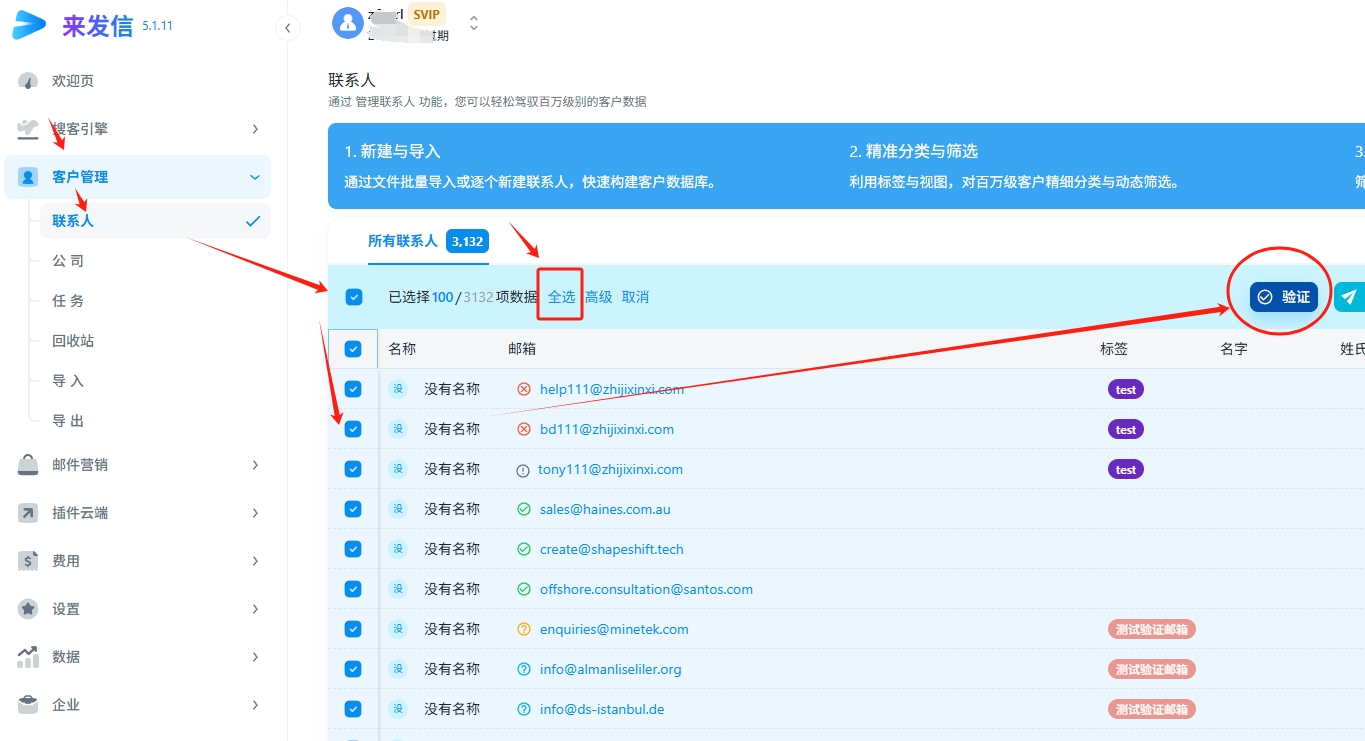Image resolution: width=1365 pixels, height=741 pixels.
Task: Uncheck the row checkbox for enquiries@minetek.com
Action: click(x=353, y=629)
